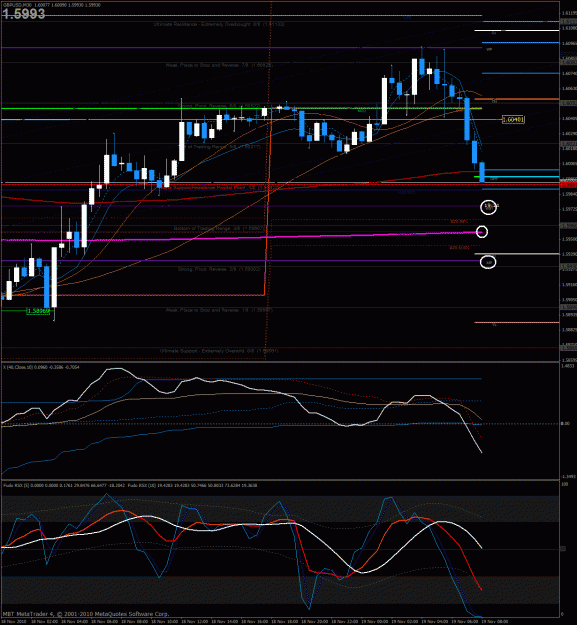The width and height of the screenshot is (577, 625).
Task: Select the Weak Stop and Reverse 1/8 label
Action: click(219, 310)
